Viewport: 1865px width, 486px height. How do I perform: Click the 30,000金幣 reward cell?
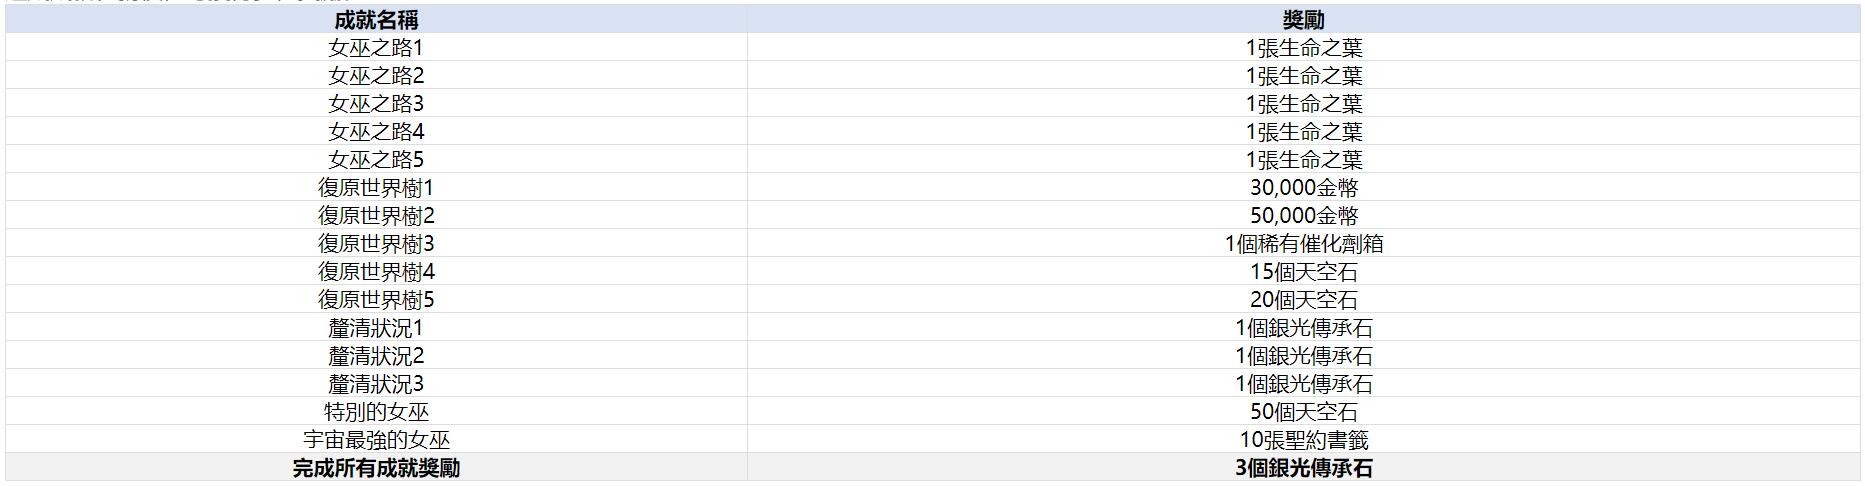click(x=1303, y=188)
